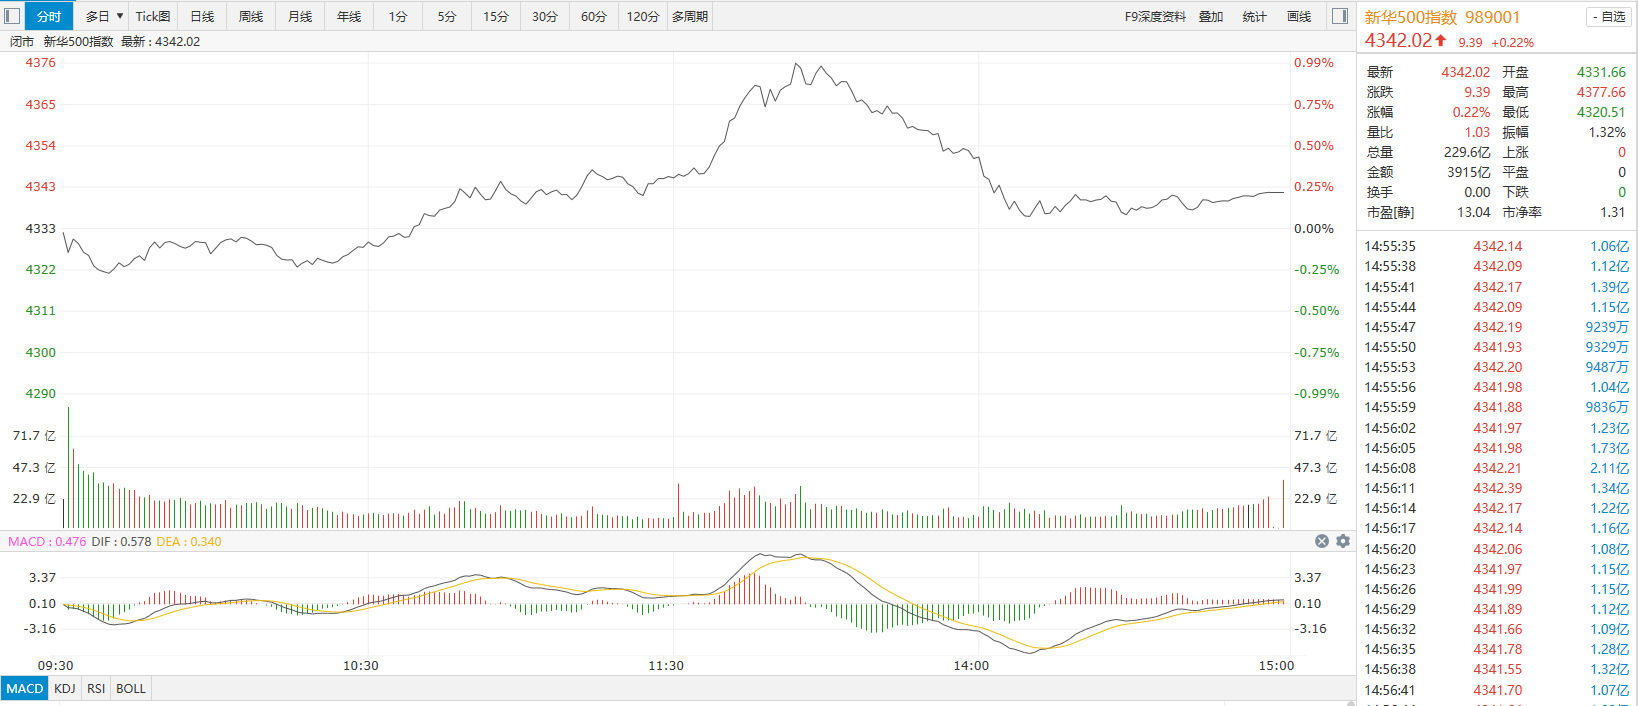Open F9深度资料 detailed info
Viewport: 1638px width, 706px height.
1155,16
